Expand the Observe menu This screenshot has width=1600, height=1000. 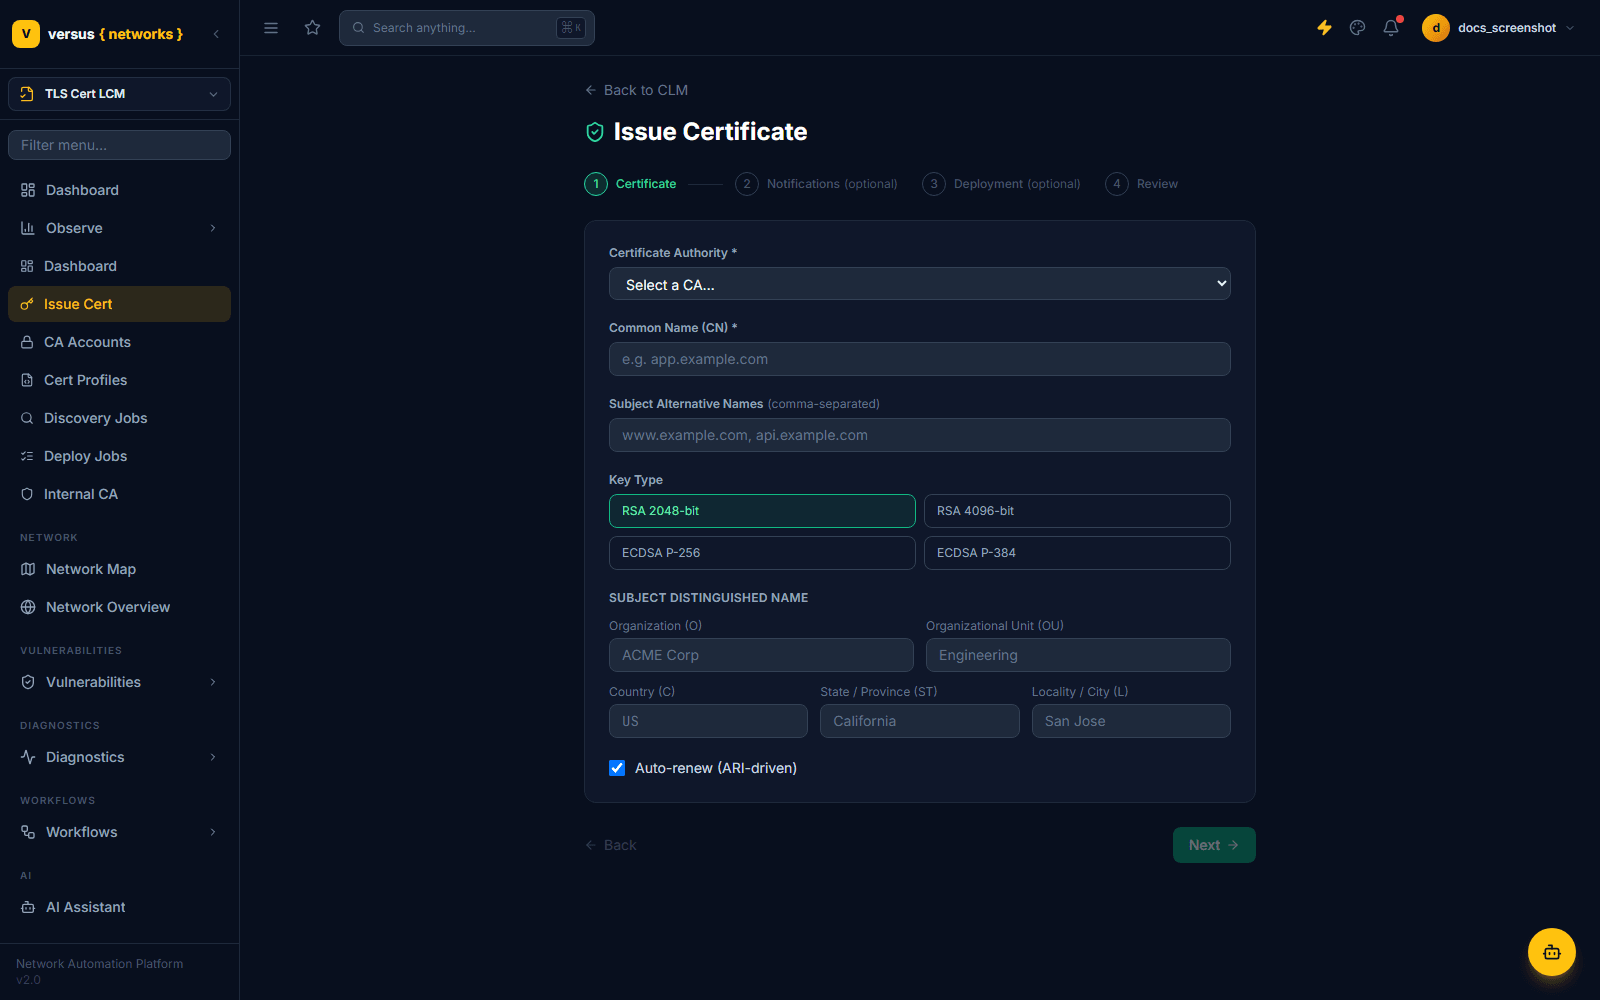coord(119,228)
